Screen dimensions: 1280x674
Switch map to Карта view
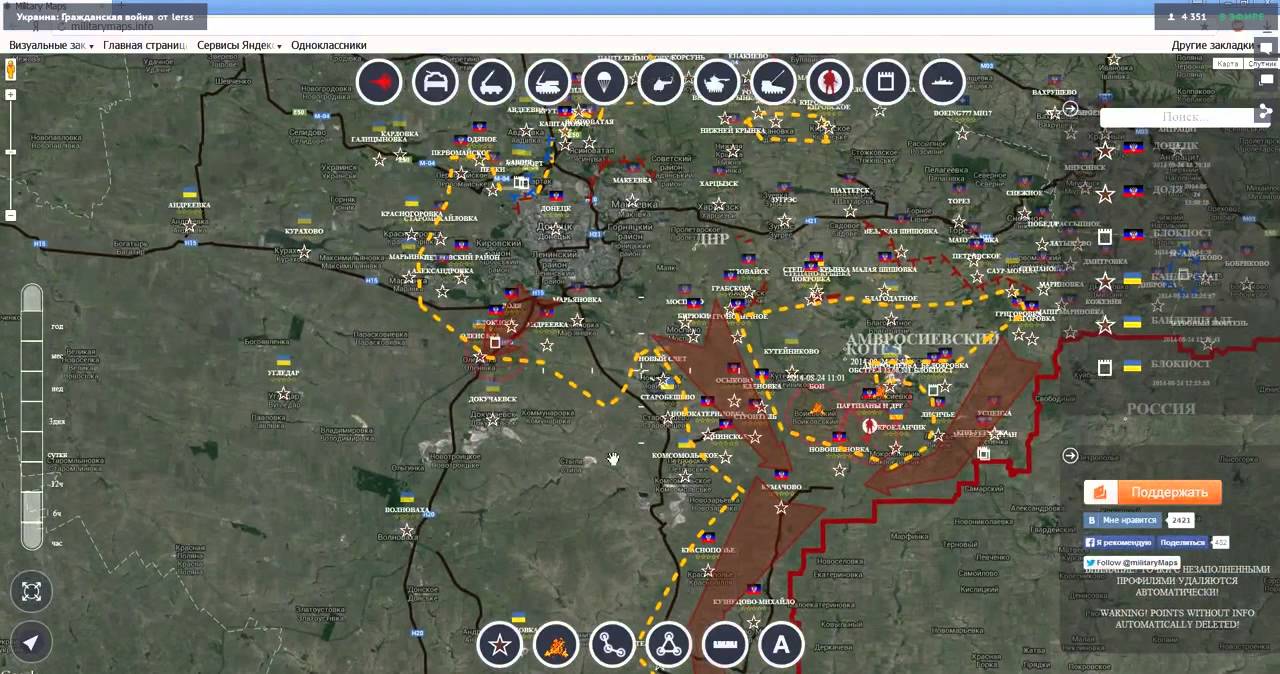click(1228, 64)
